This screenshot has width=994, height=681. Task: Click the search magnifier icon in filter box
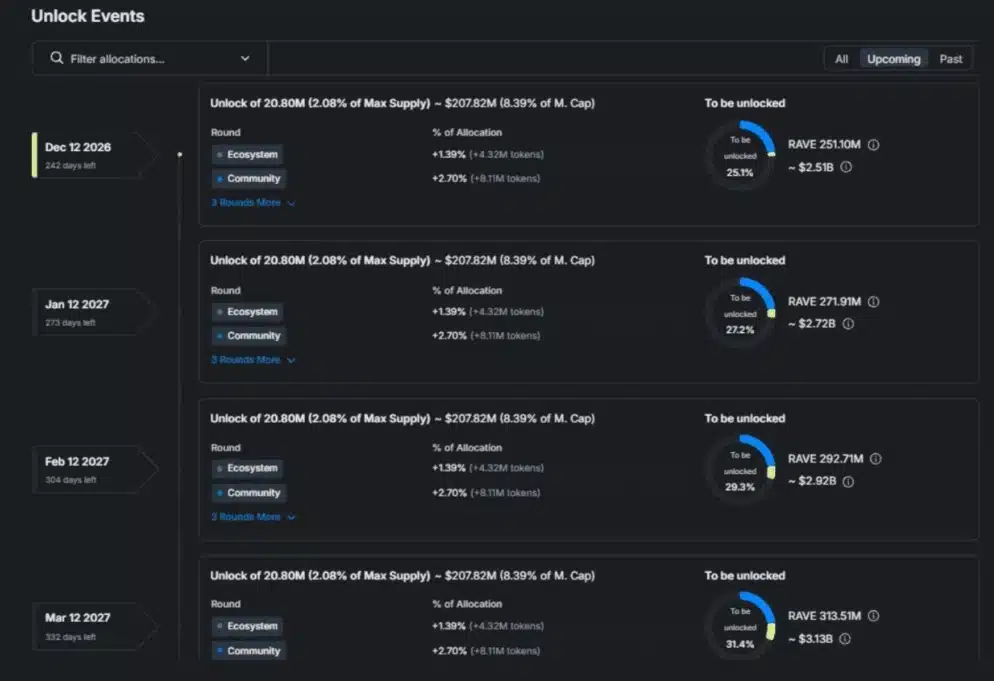tap(56, 59)
